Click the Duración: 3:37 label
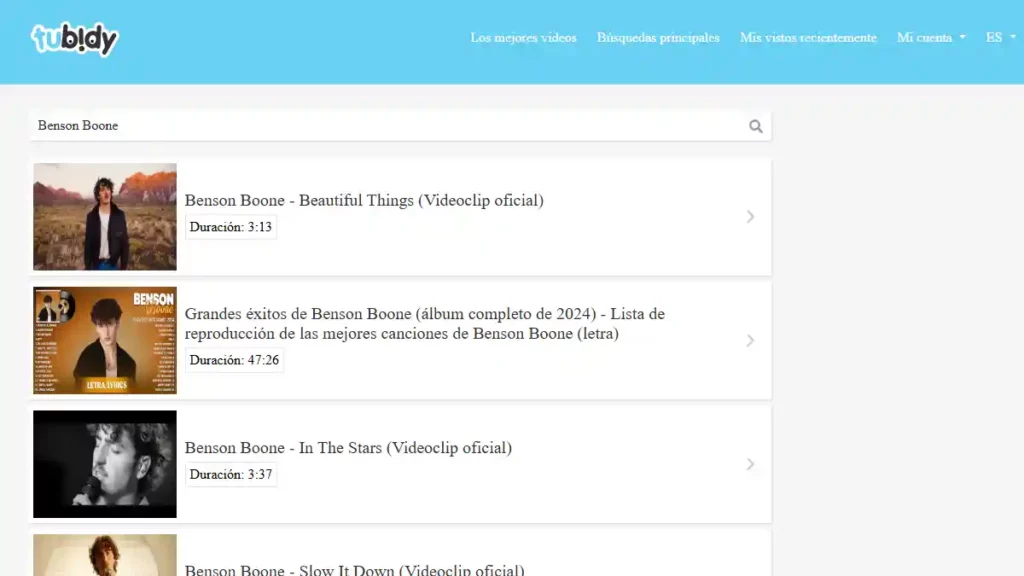The image size is (1024, 576). coord(231,475)
